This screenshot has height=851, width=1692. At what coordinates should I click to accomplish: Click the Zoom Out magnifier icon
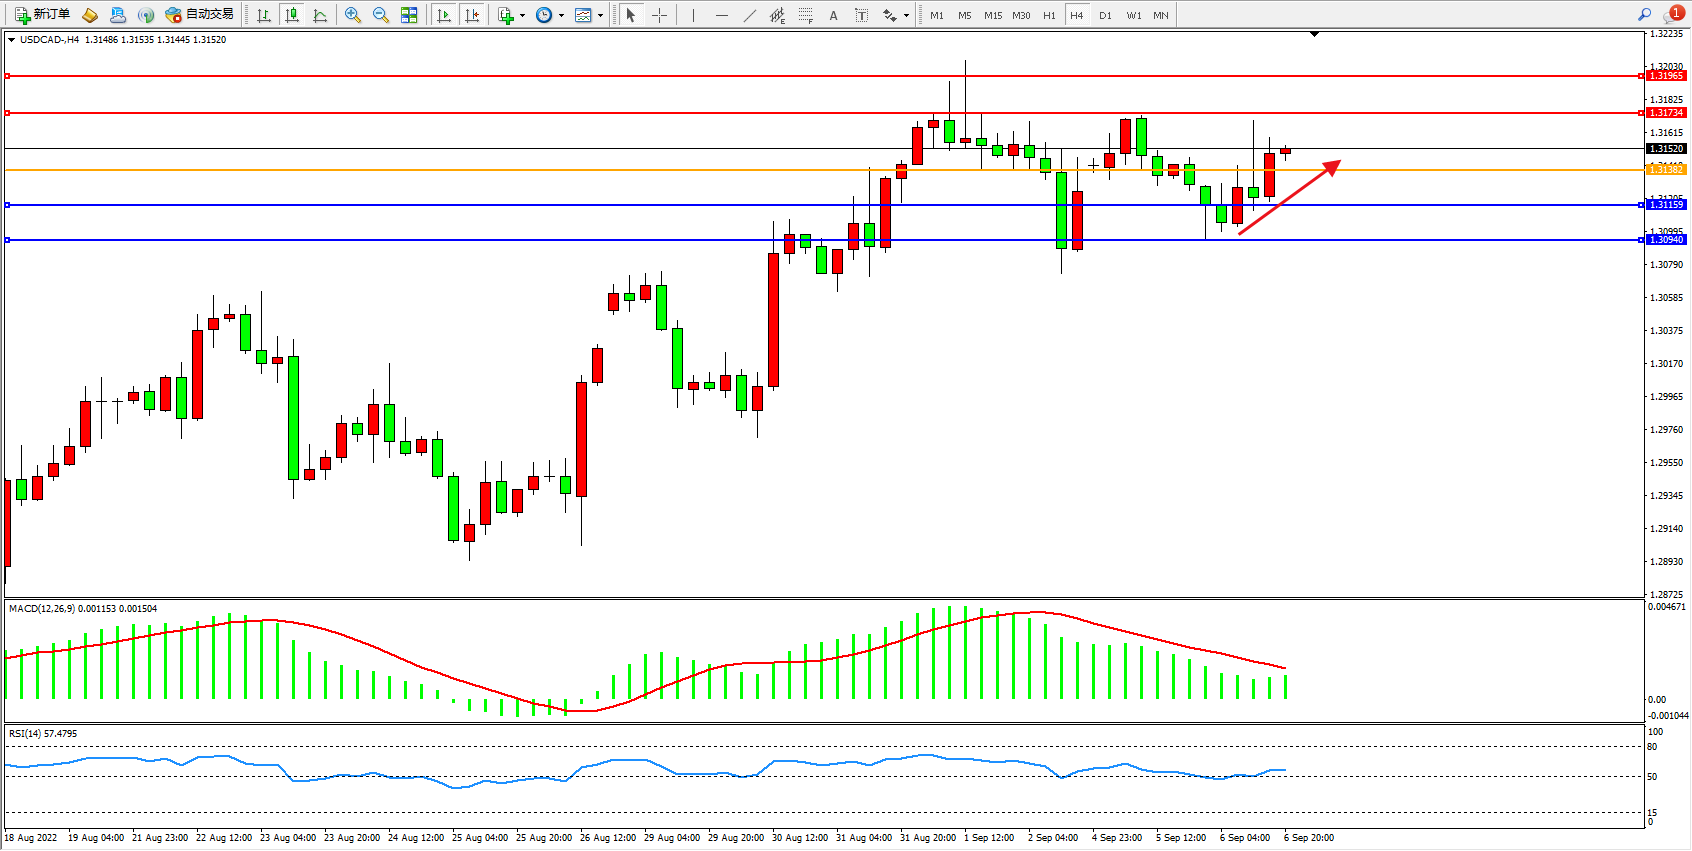[x=380, y=15]
